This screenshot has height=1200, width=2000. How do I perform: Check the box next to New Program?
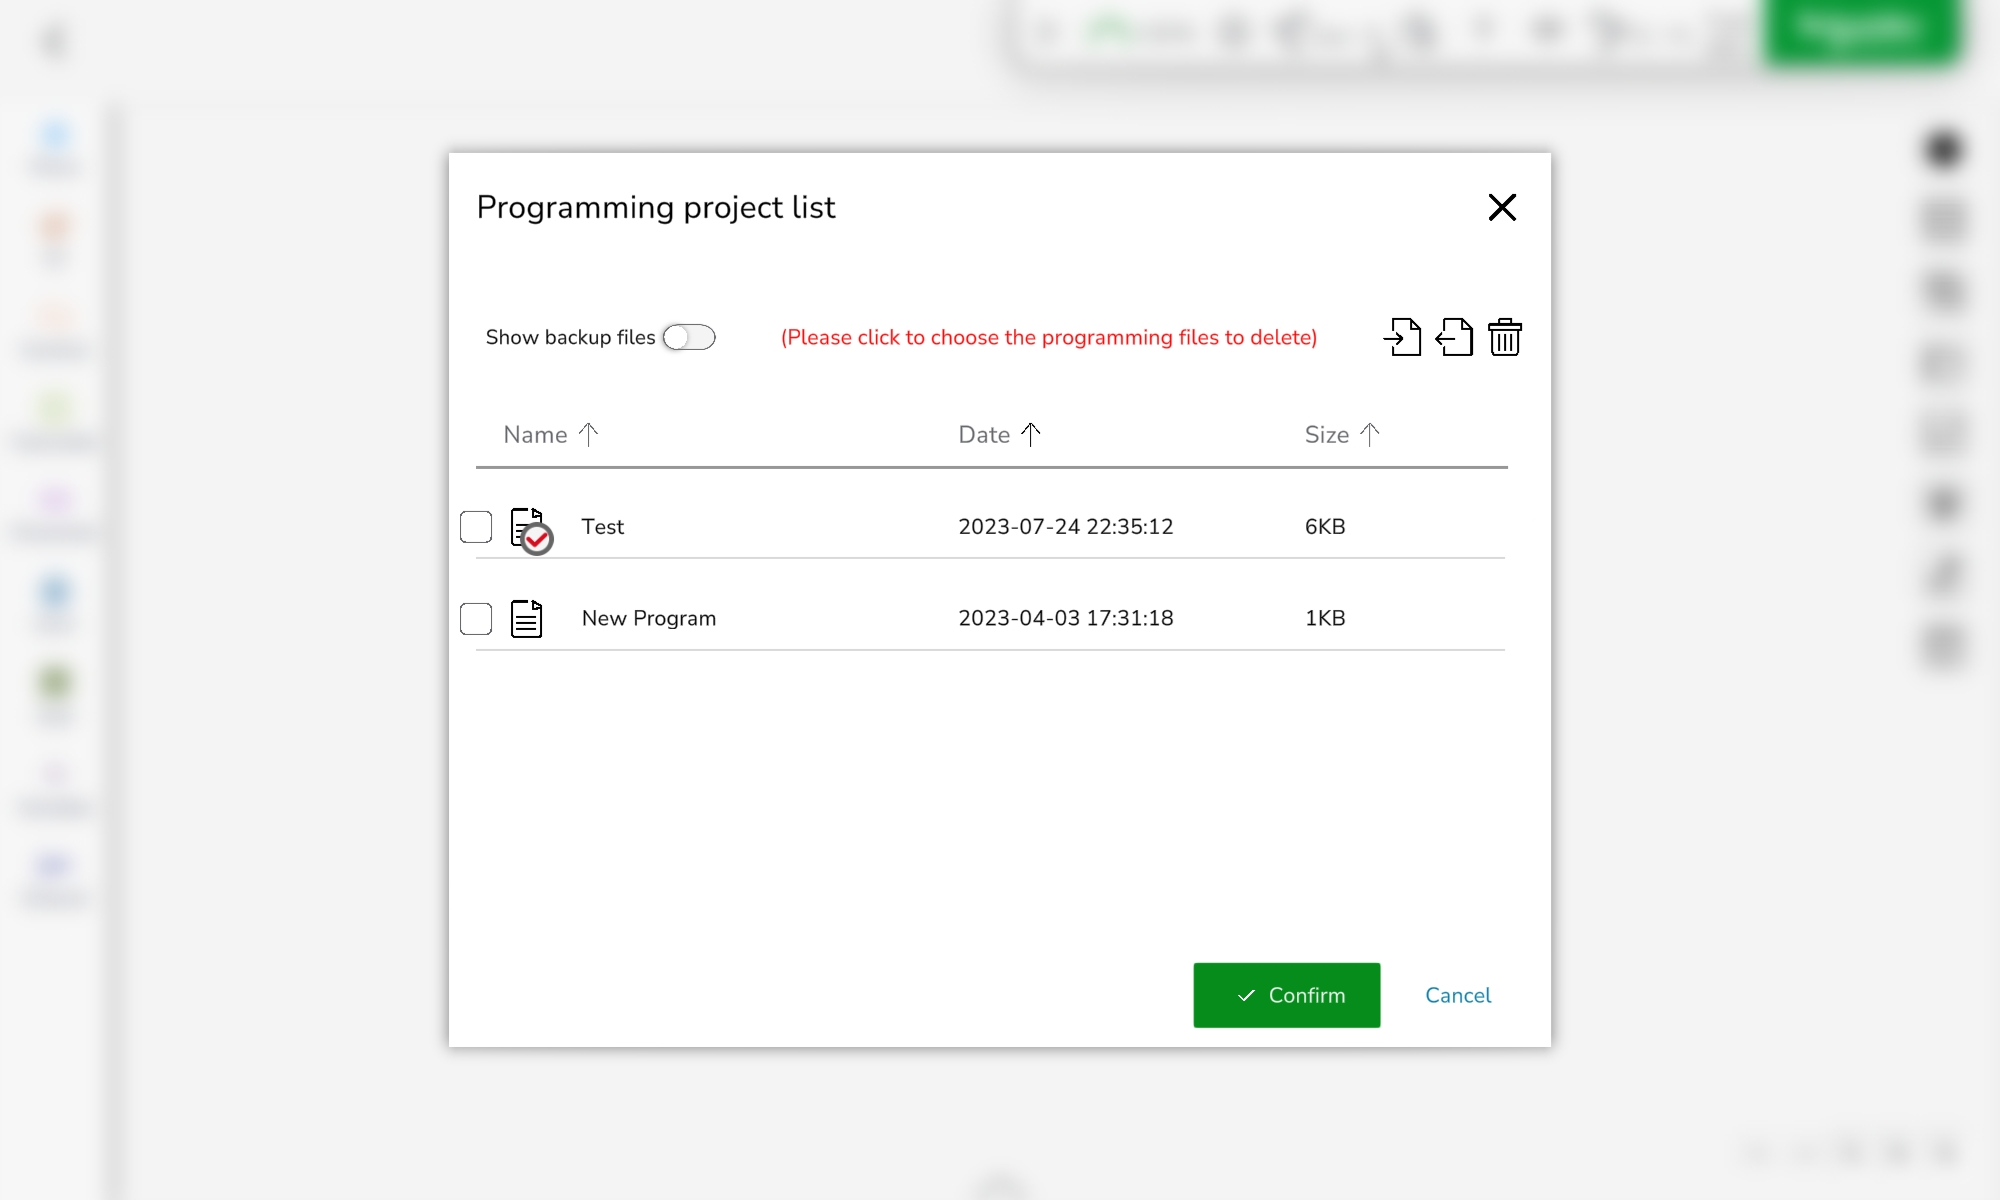click(476, 619)
